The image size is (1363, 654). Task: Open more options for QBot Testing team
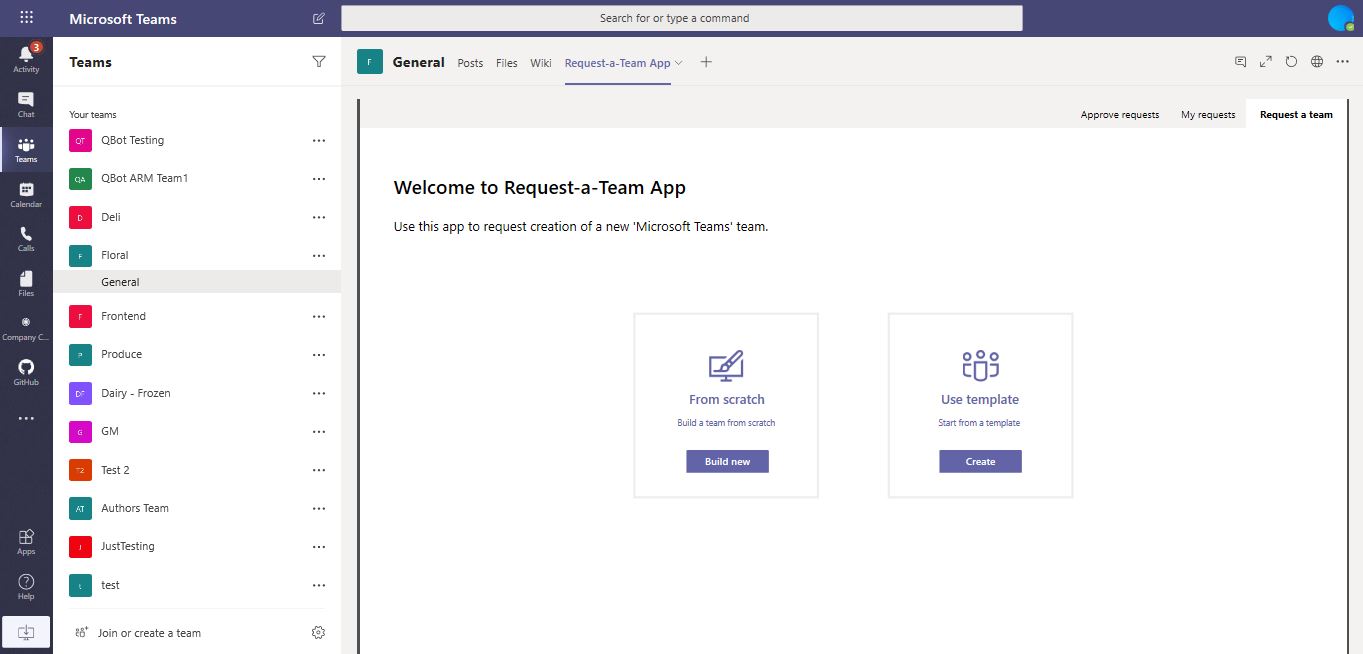319,141
